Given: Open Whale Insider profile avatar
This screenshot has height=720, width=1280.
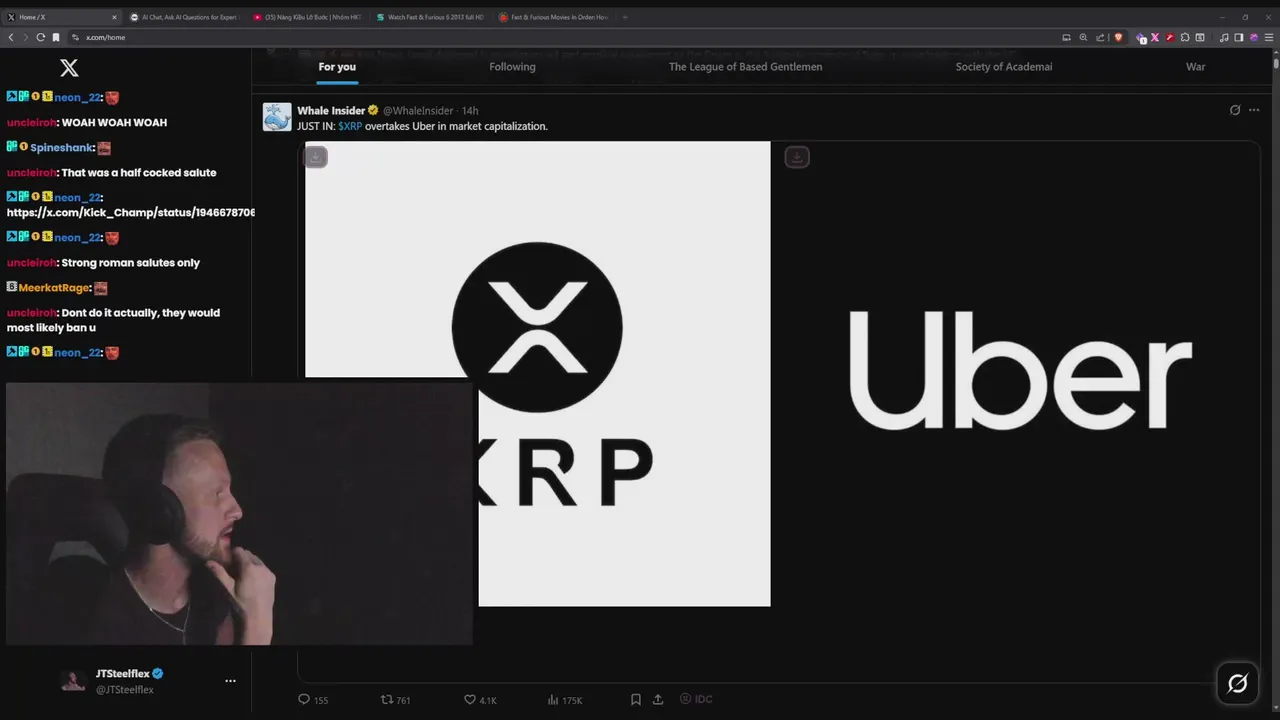Looking at the screenshot, I should tap(277, 117).
